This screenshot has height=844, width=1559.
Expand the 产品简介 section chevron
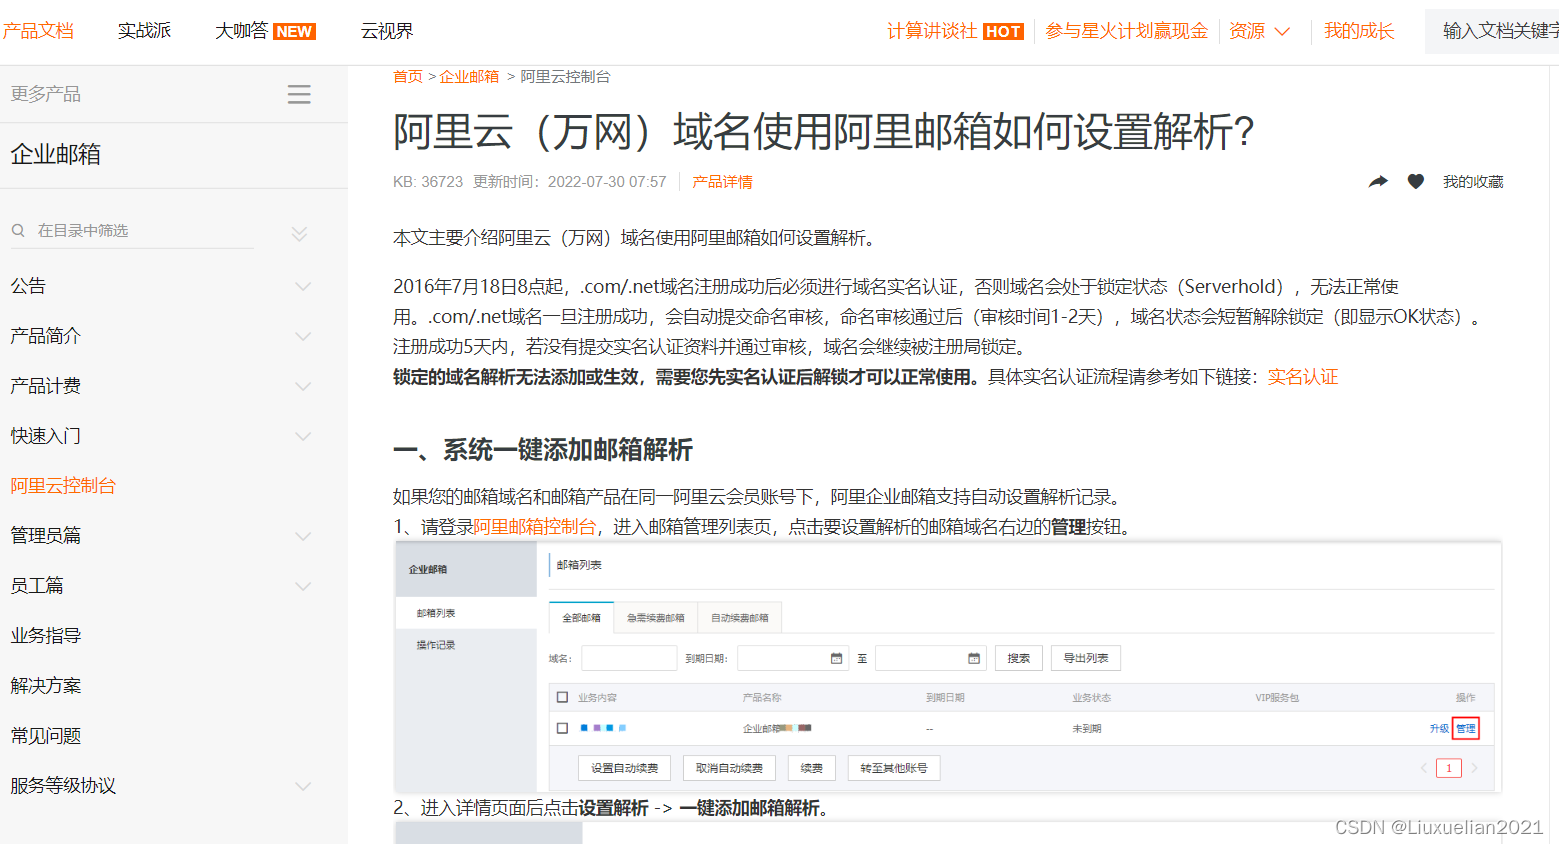(x=303, y=336)
